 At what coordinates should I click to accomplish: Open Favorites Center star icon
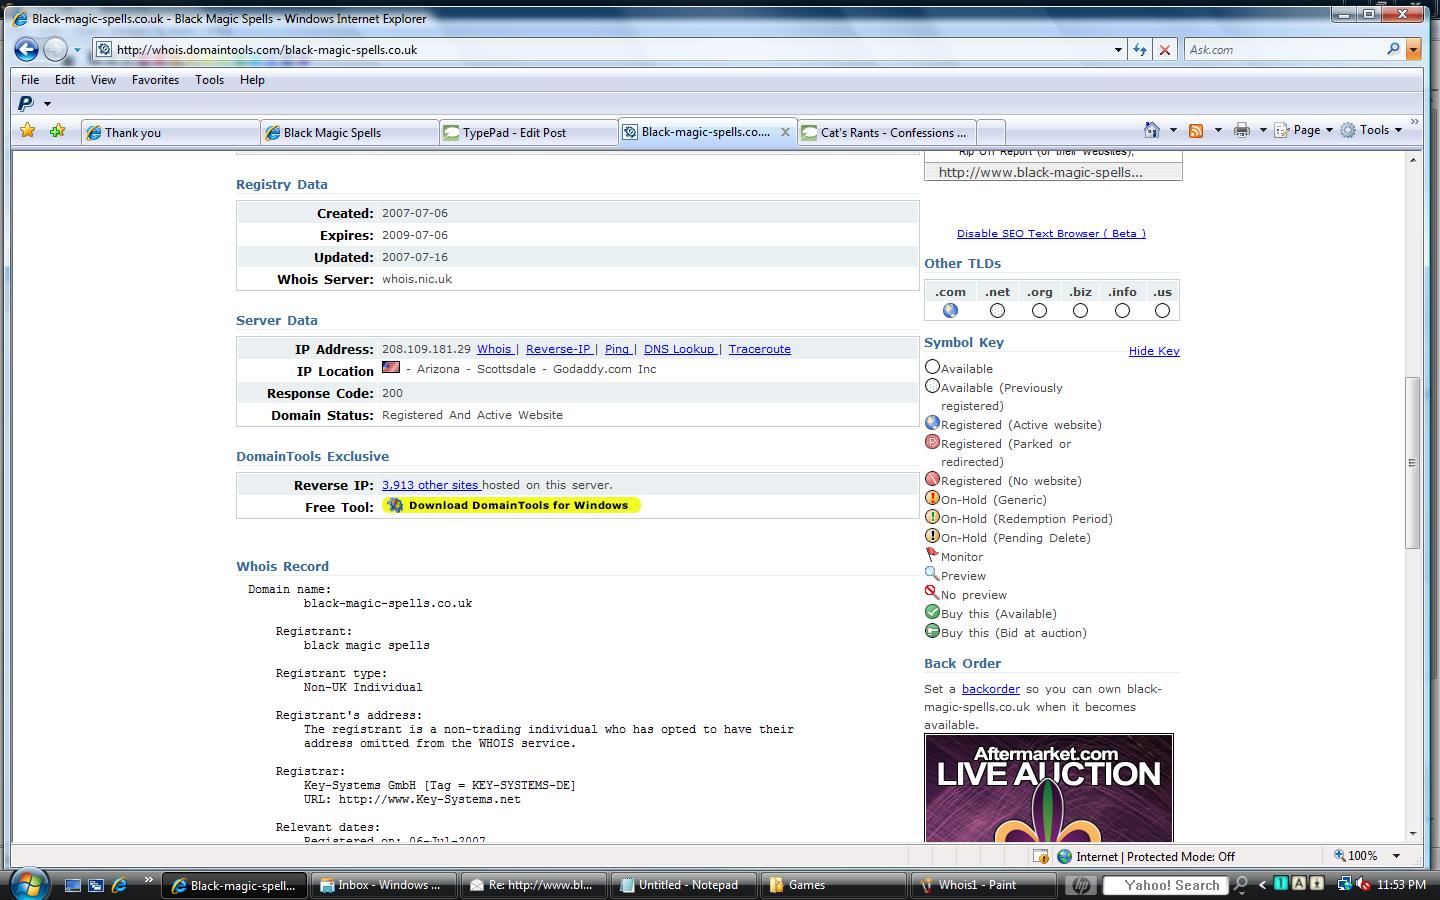pyautogui.click(x=27, y=131)
